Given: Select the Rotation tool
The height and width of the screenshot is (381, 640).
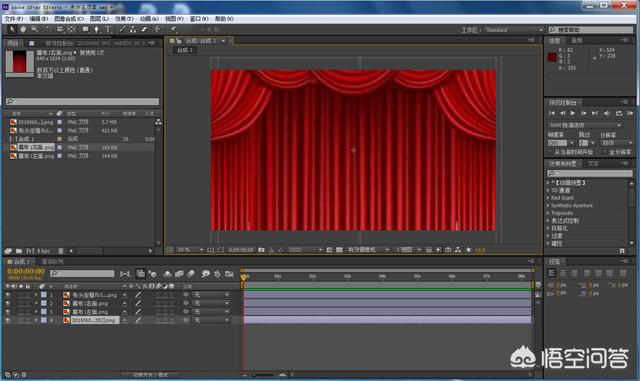Looking at the screenshot, I should click(47, 29).
